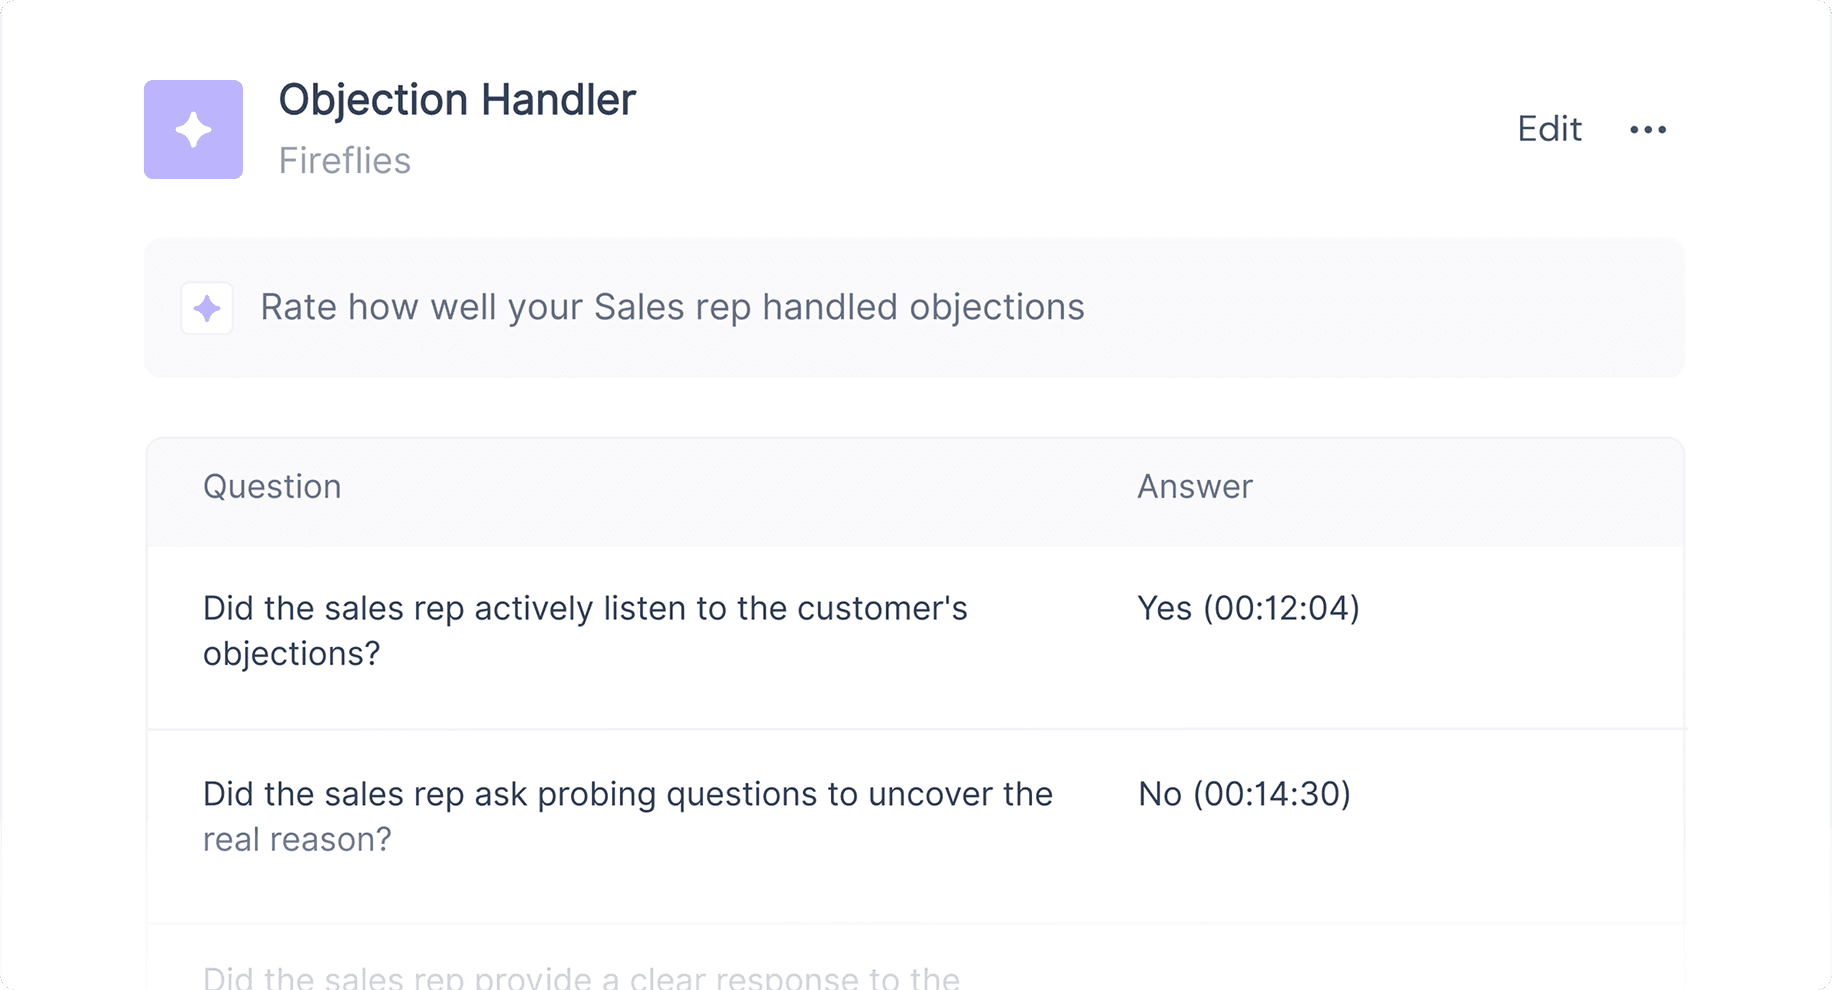This screenshot has width=1832, height=990.
Task: Click the 'ask probing questions' question text
Action: 627,794
